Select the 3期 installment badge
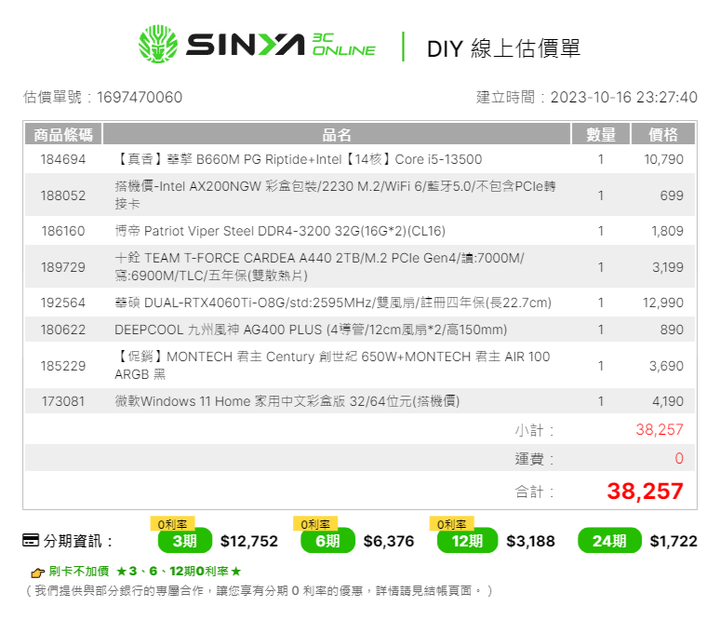Screen dimensions: 720x620 pos(185,541)
